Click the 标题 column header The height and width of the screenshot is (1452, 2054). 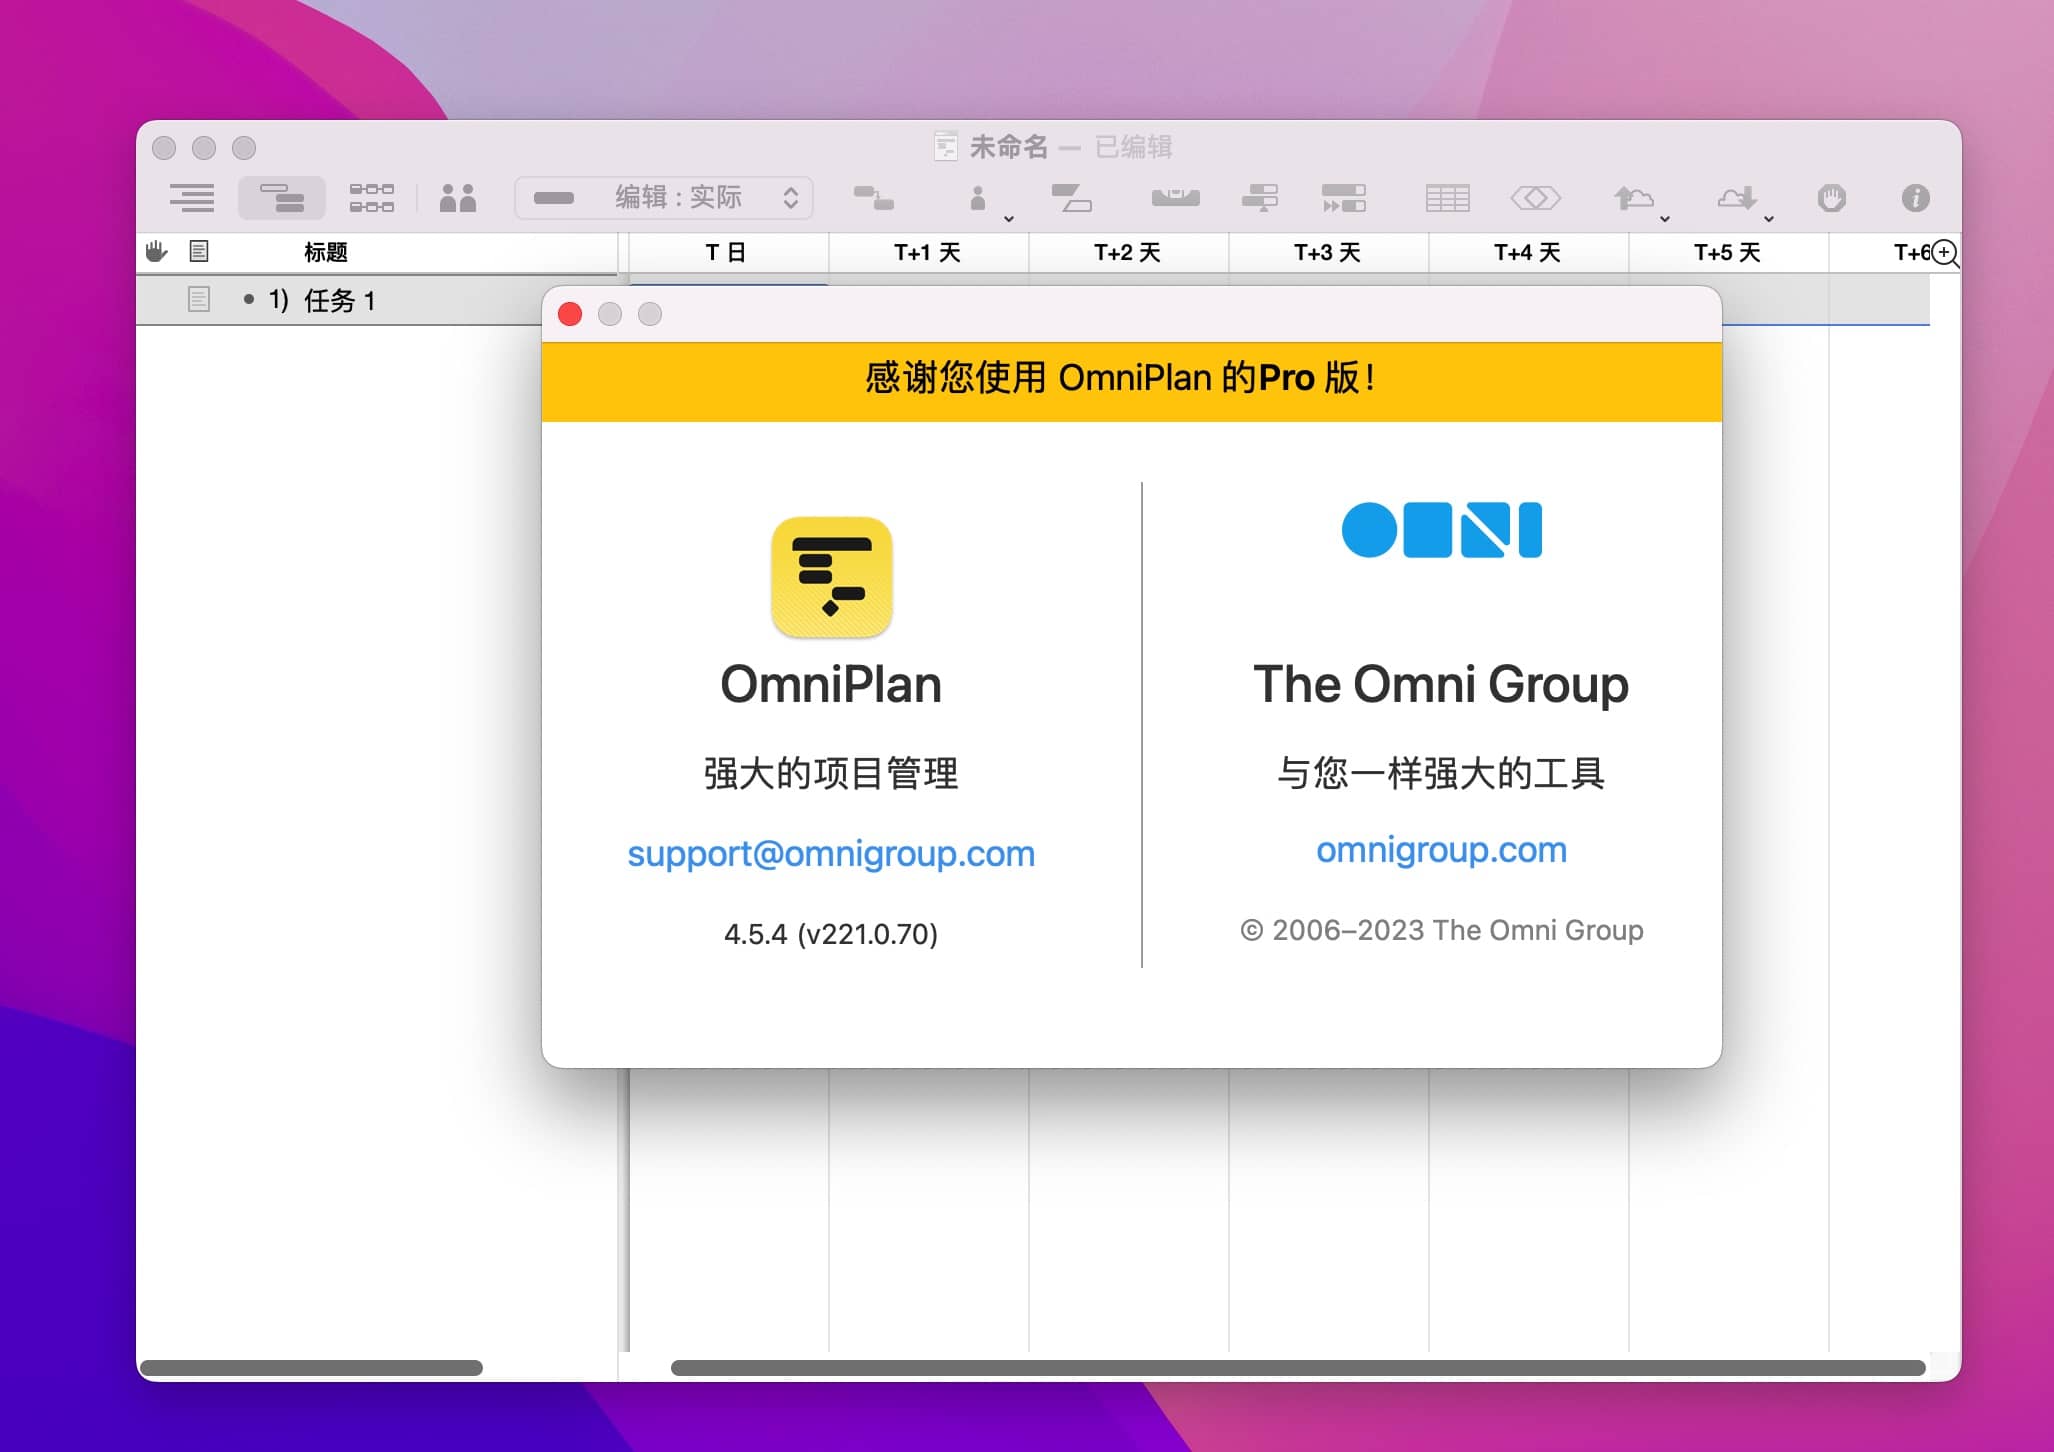click(326, 253)
